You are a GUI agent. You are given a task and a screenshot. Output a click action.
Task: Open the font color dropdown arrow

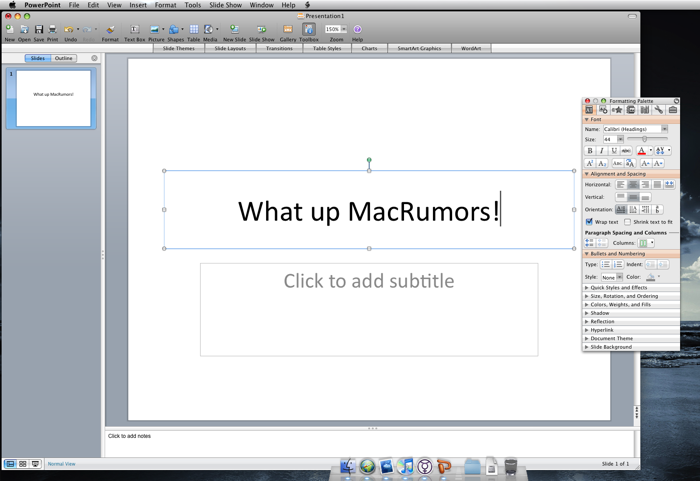(650, 151)
